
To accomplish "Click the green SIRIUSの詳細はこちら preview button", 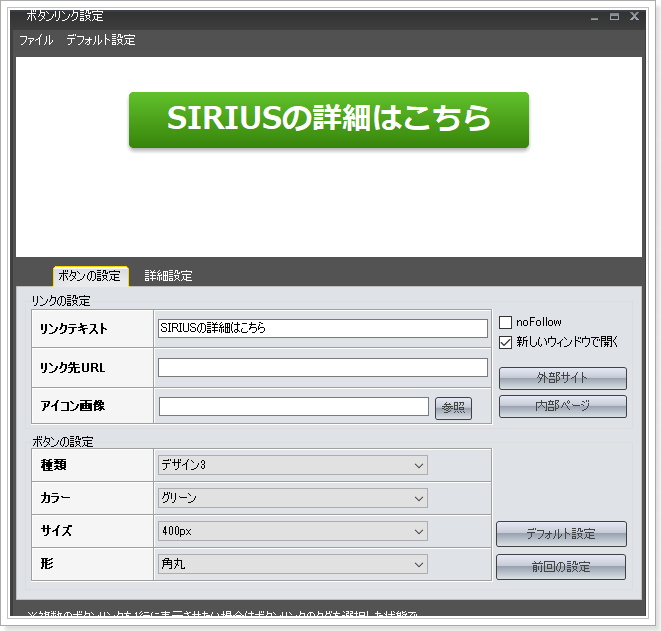I will point(329,120).
